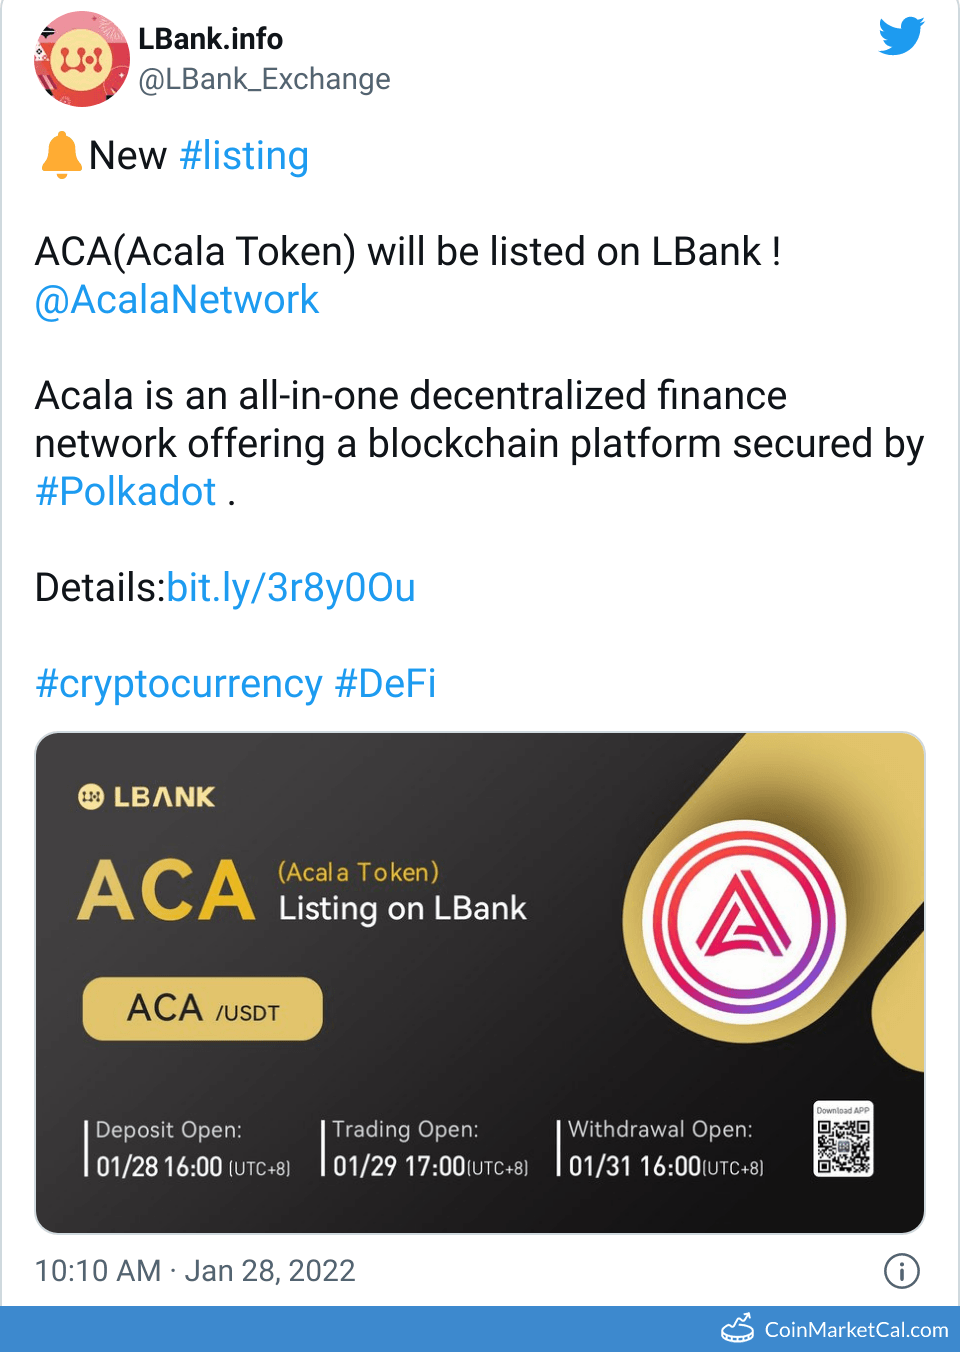Click the @LBank_Exchange username handle

[x=265, y=79]
